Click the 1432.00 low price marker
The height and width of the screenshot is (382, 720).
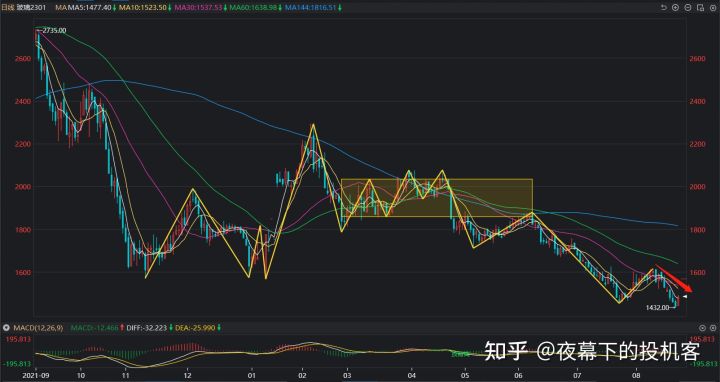pyautogui.click(x=658, y=308)
